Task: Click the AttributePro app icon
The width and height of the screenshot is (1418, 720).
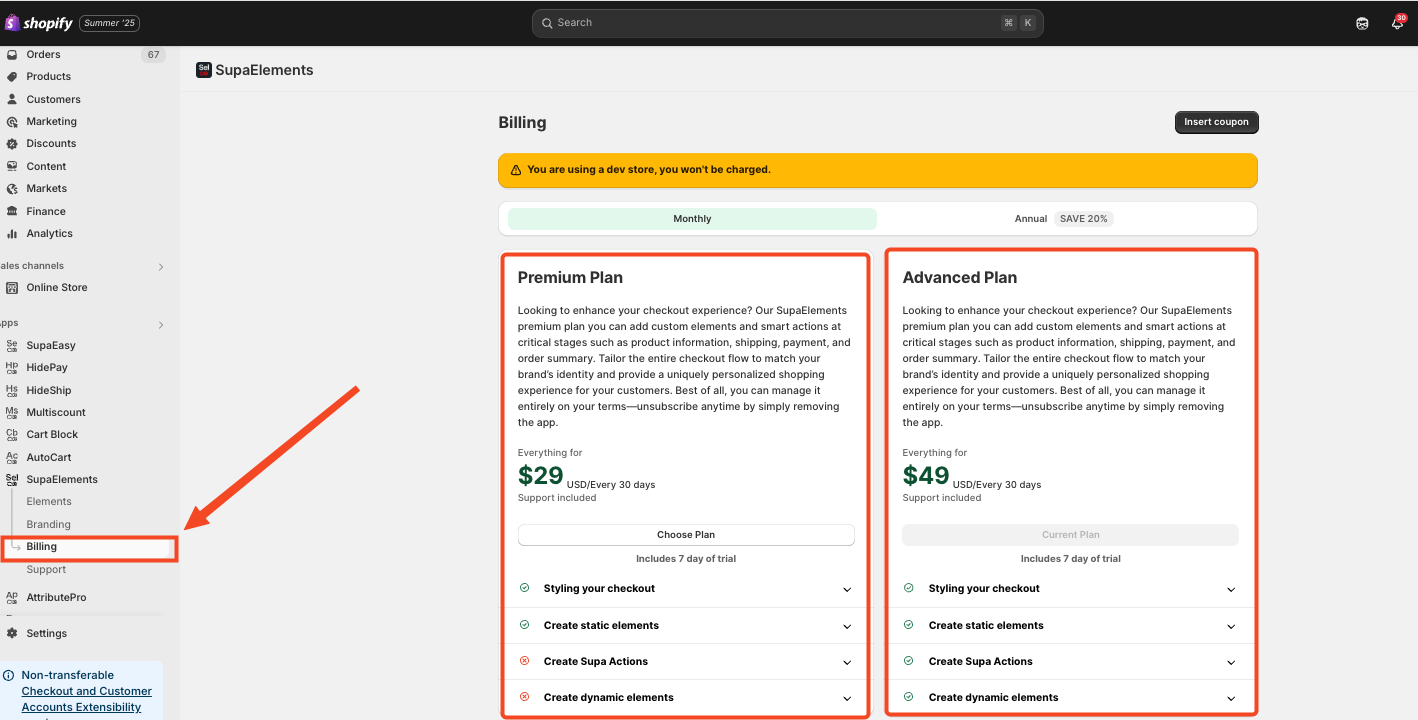Action: pyautogui.click(x=12, y=597)
